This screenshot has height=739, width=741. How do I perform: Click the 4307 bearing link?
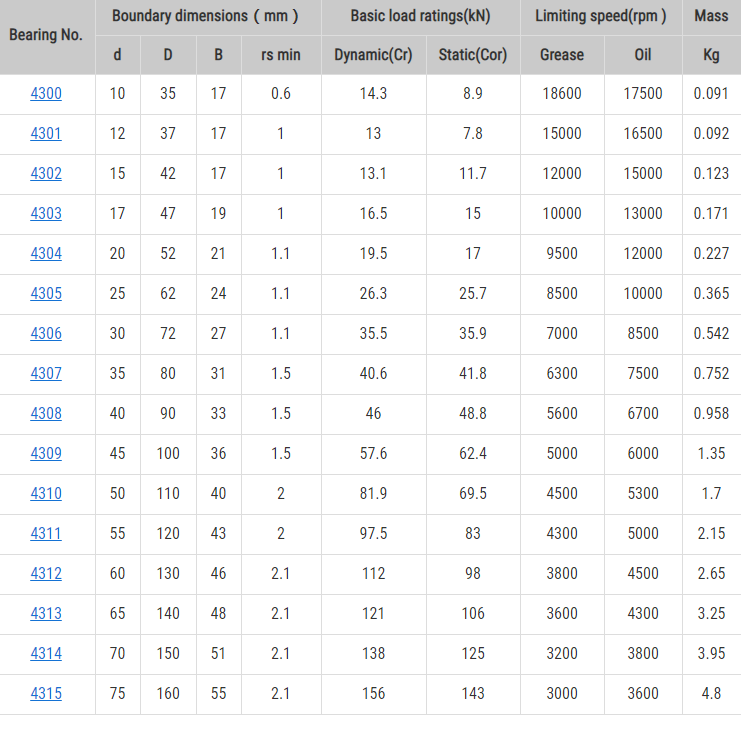[46, 374]
